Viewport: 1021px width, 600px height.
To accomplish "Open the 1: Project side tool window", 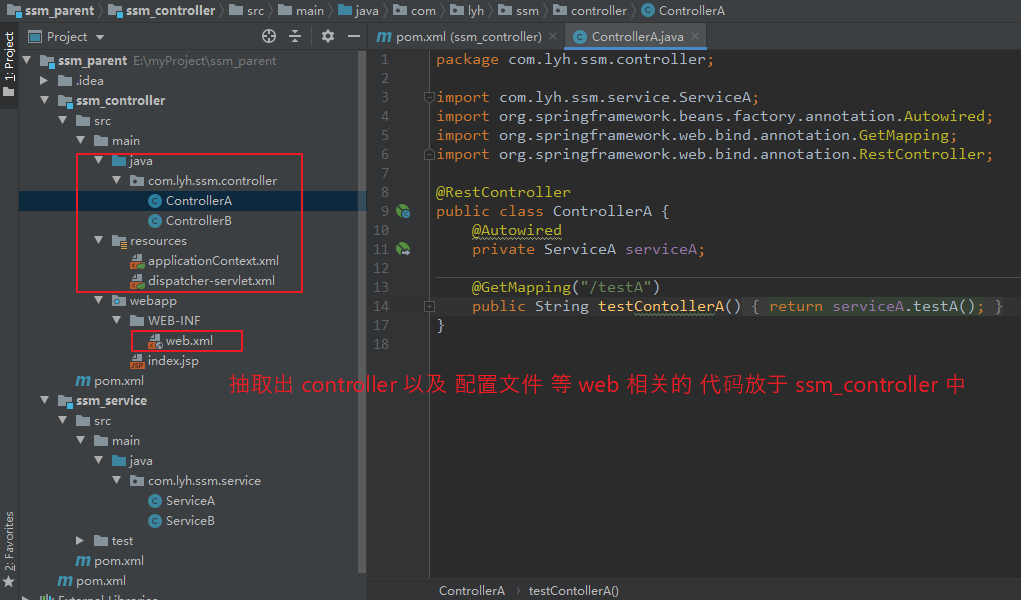I will [9, 64].
